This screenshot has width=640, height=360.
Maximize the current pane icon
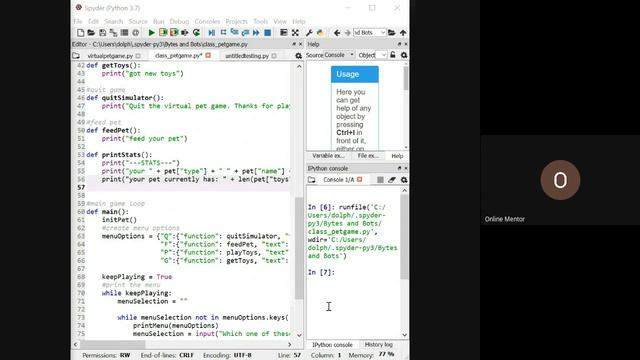tap(284, 33)
